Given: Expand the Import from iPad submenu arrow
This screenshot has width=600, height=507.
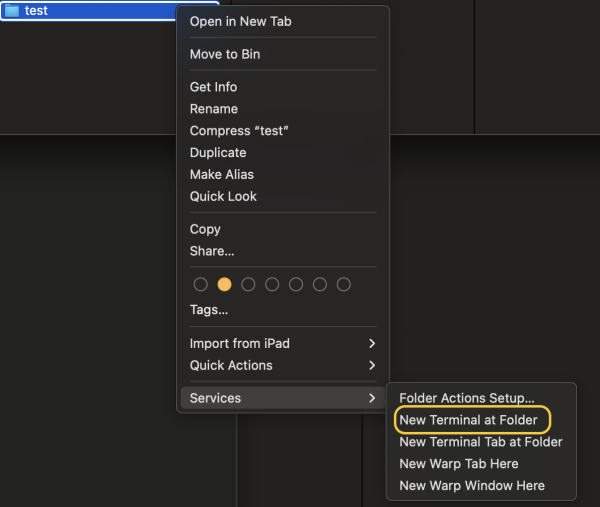Looking at the screenshot, I should point(372,344).
